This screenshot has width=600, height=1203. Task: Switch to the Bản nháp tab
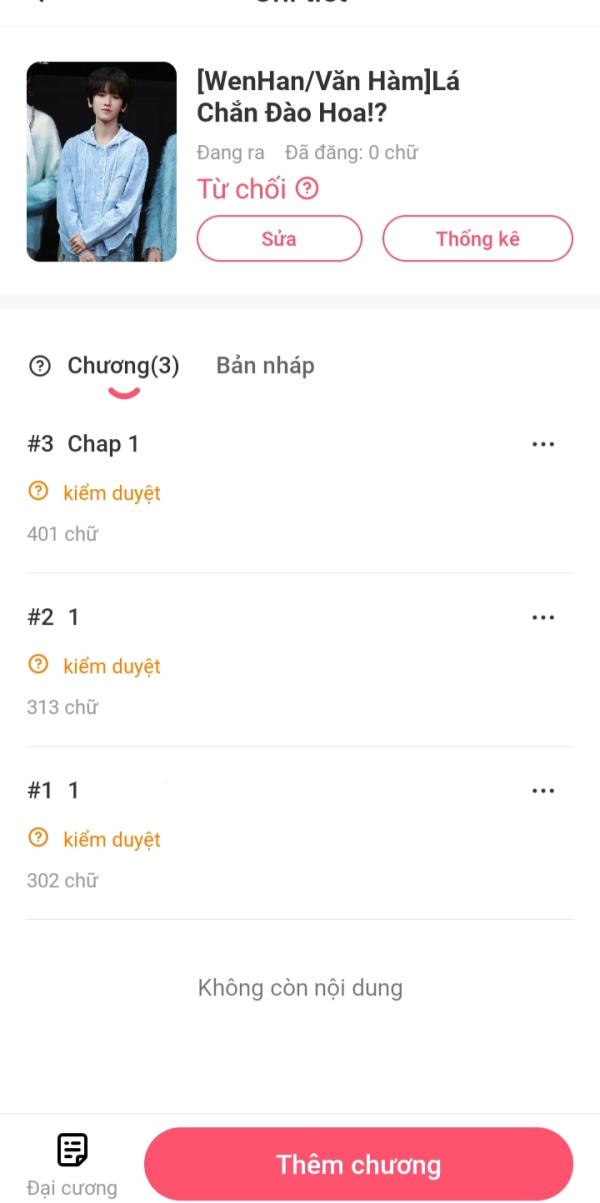[x=265, y=366]
